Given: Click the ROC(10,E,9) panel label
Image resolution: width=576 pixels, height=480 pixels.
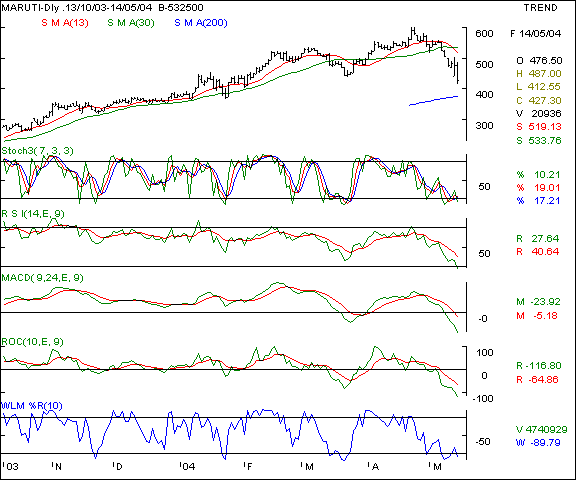Looking at the screenshot, I should [x=32, y=342].
